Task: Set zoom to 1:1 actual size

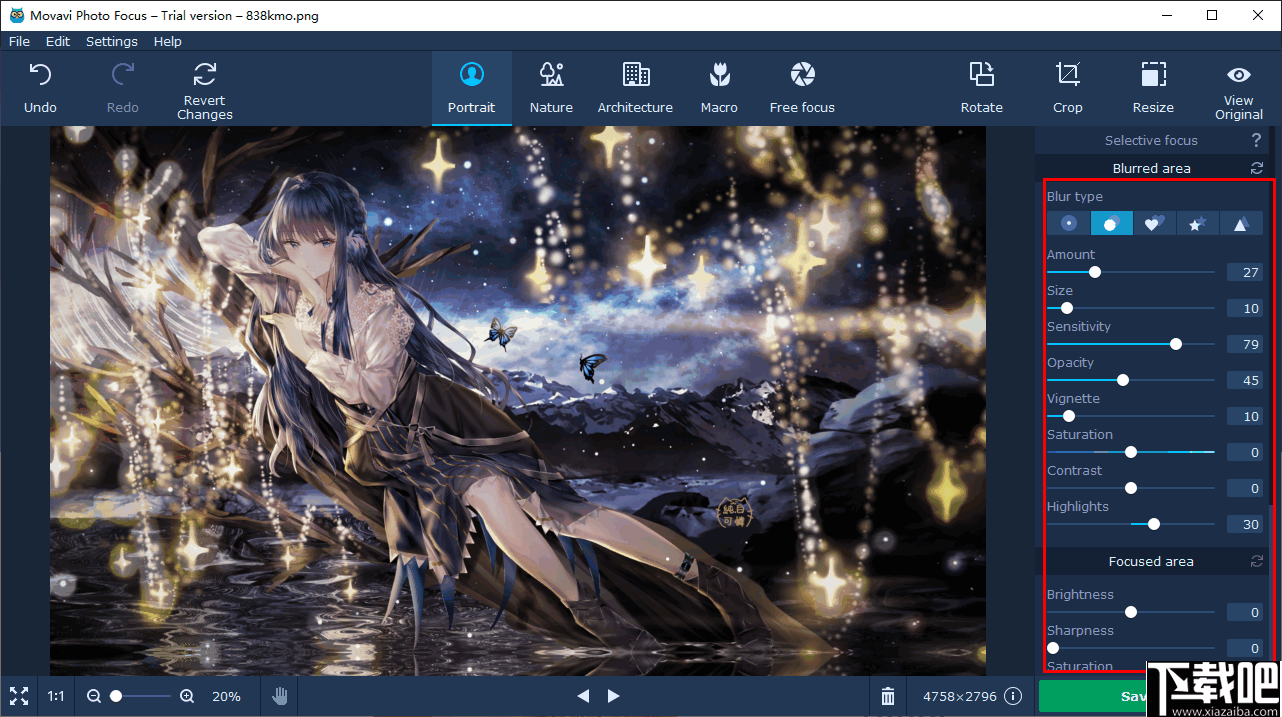Action: 57,696
